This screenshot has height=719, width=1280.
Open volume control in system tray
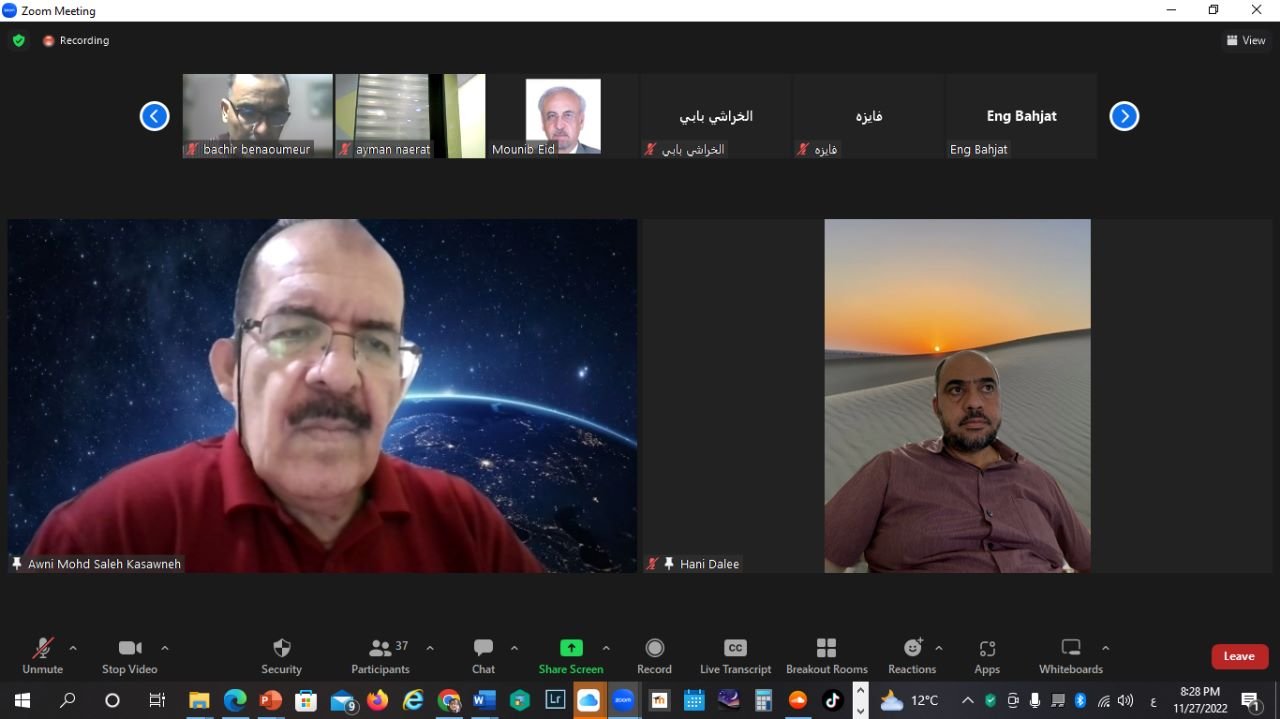pos(1125,701)
